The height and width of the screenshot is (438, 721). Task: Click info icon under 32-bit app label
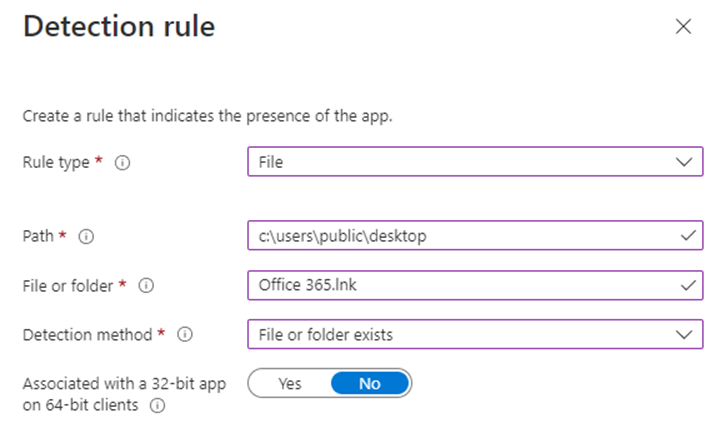pos(158,406)
